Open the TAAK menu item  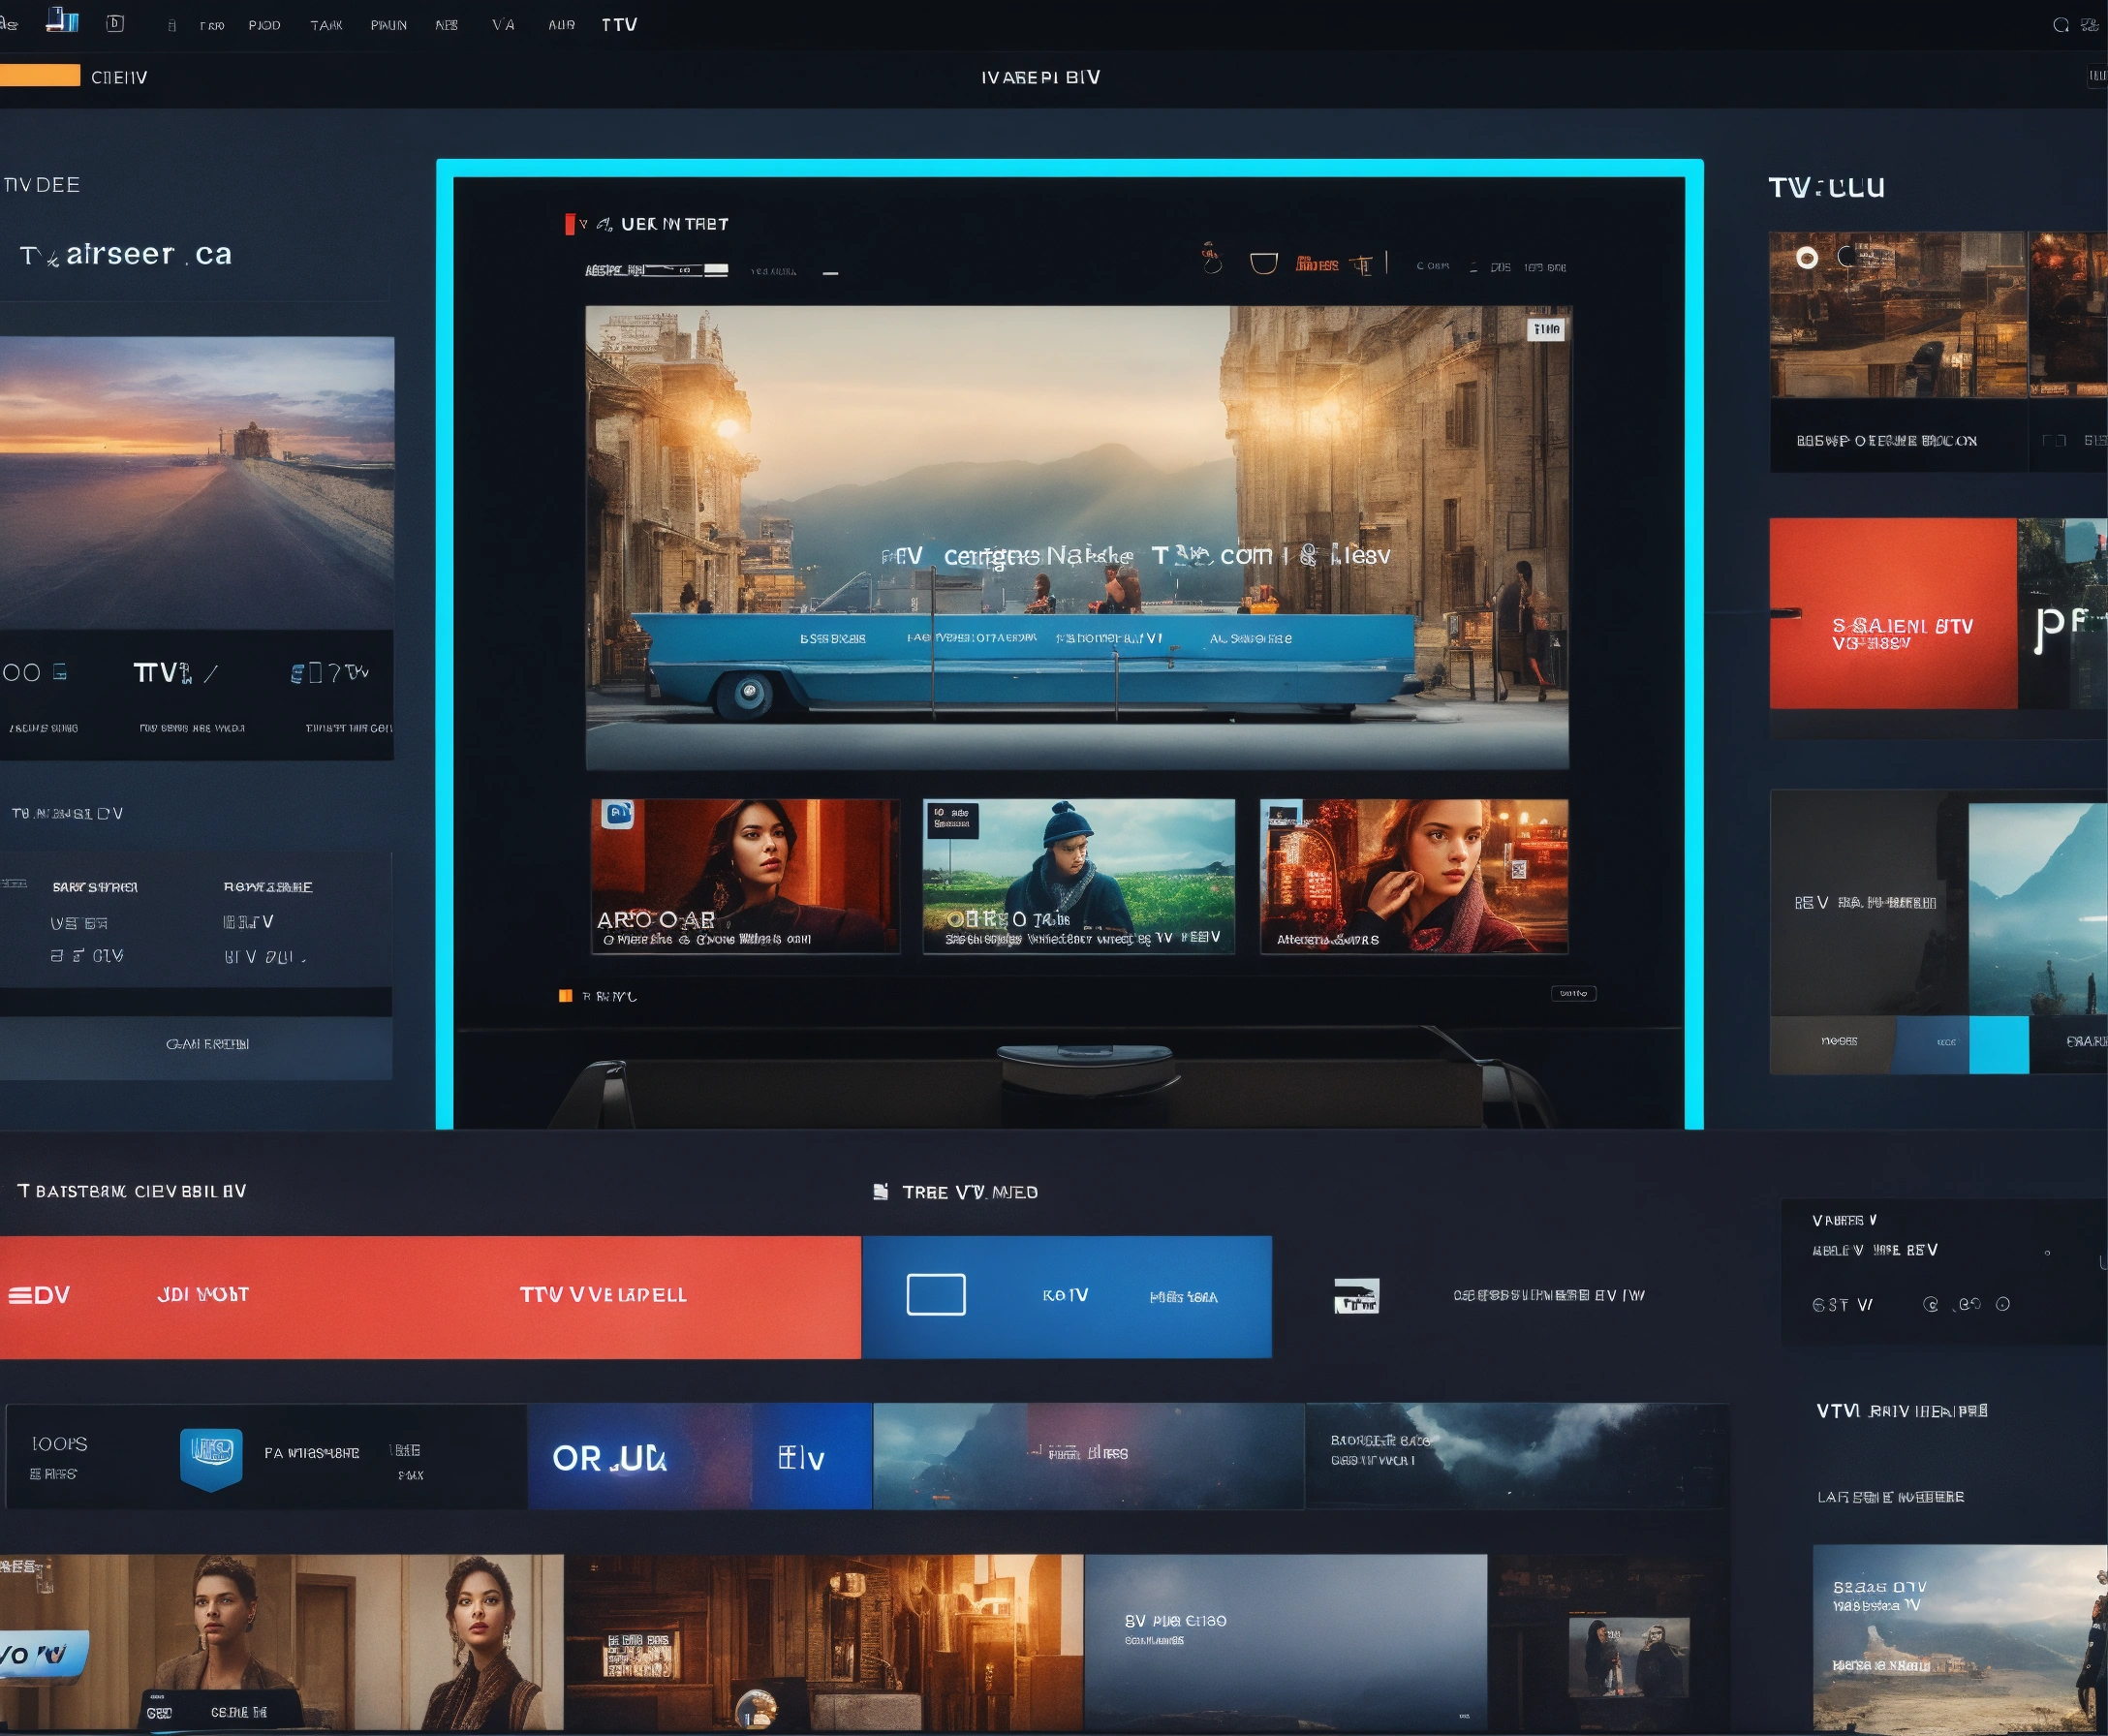(326, 25)
